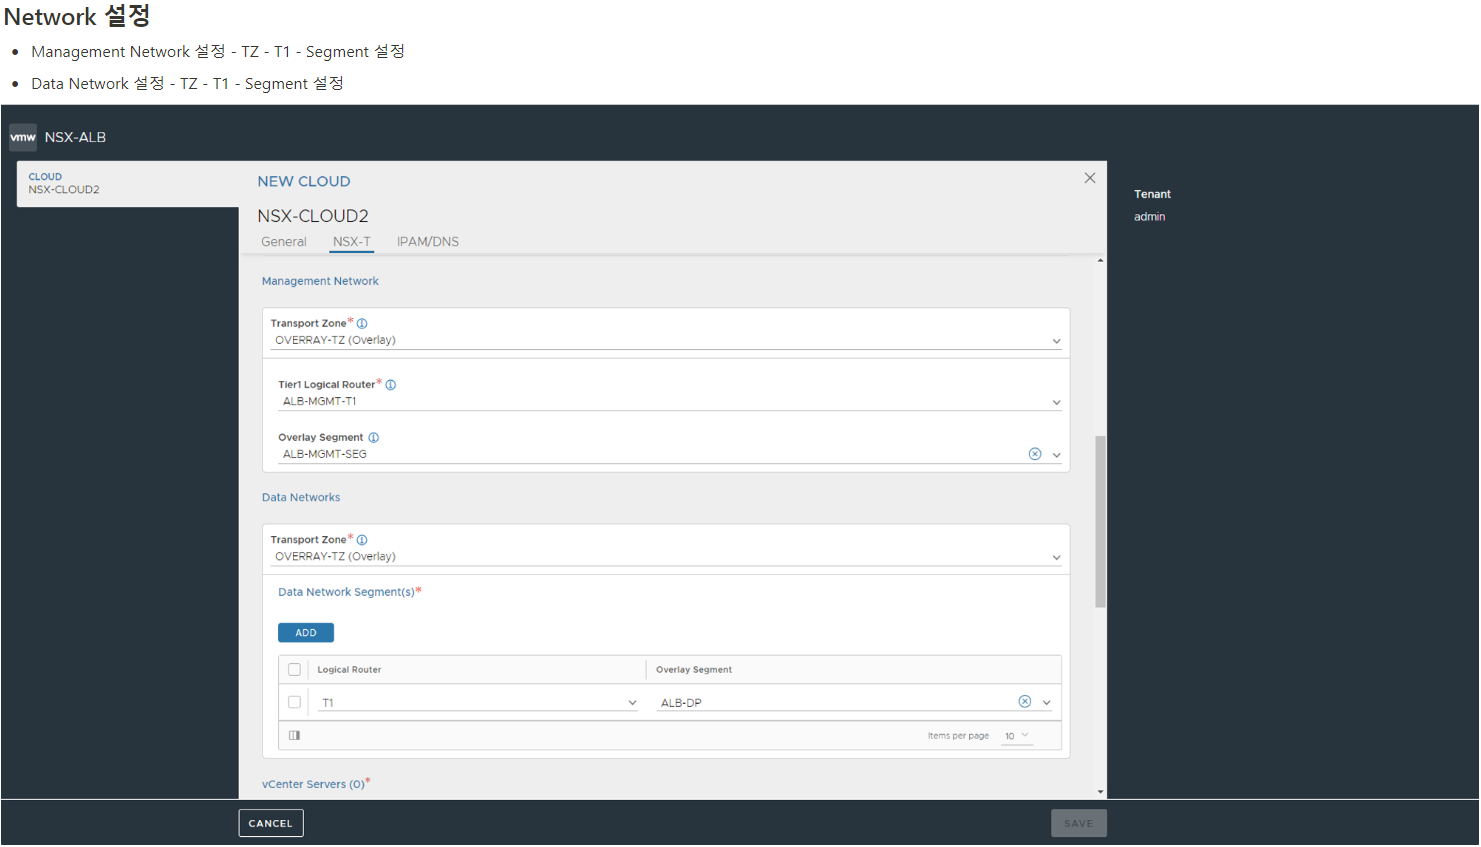Click scrollbar up arrow in dialog

click(x=1100, y=261)
